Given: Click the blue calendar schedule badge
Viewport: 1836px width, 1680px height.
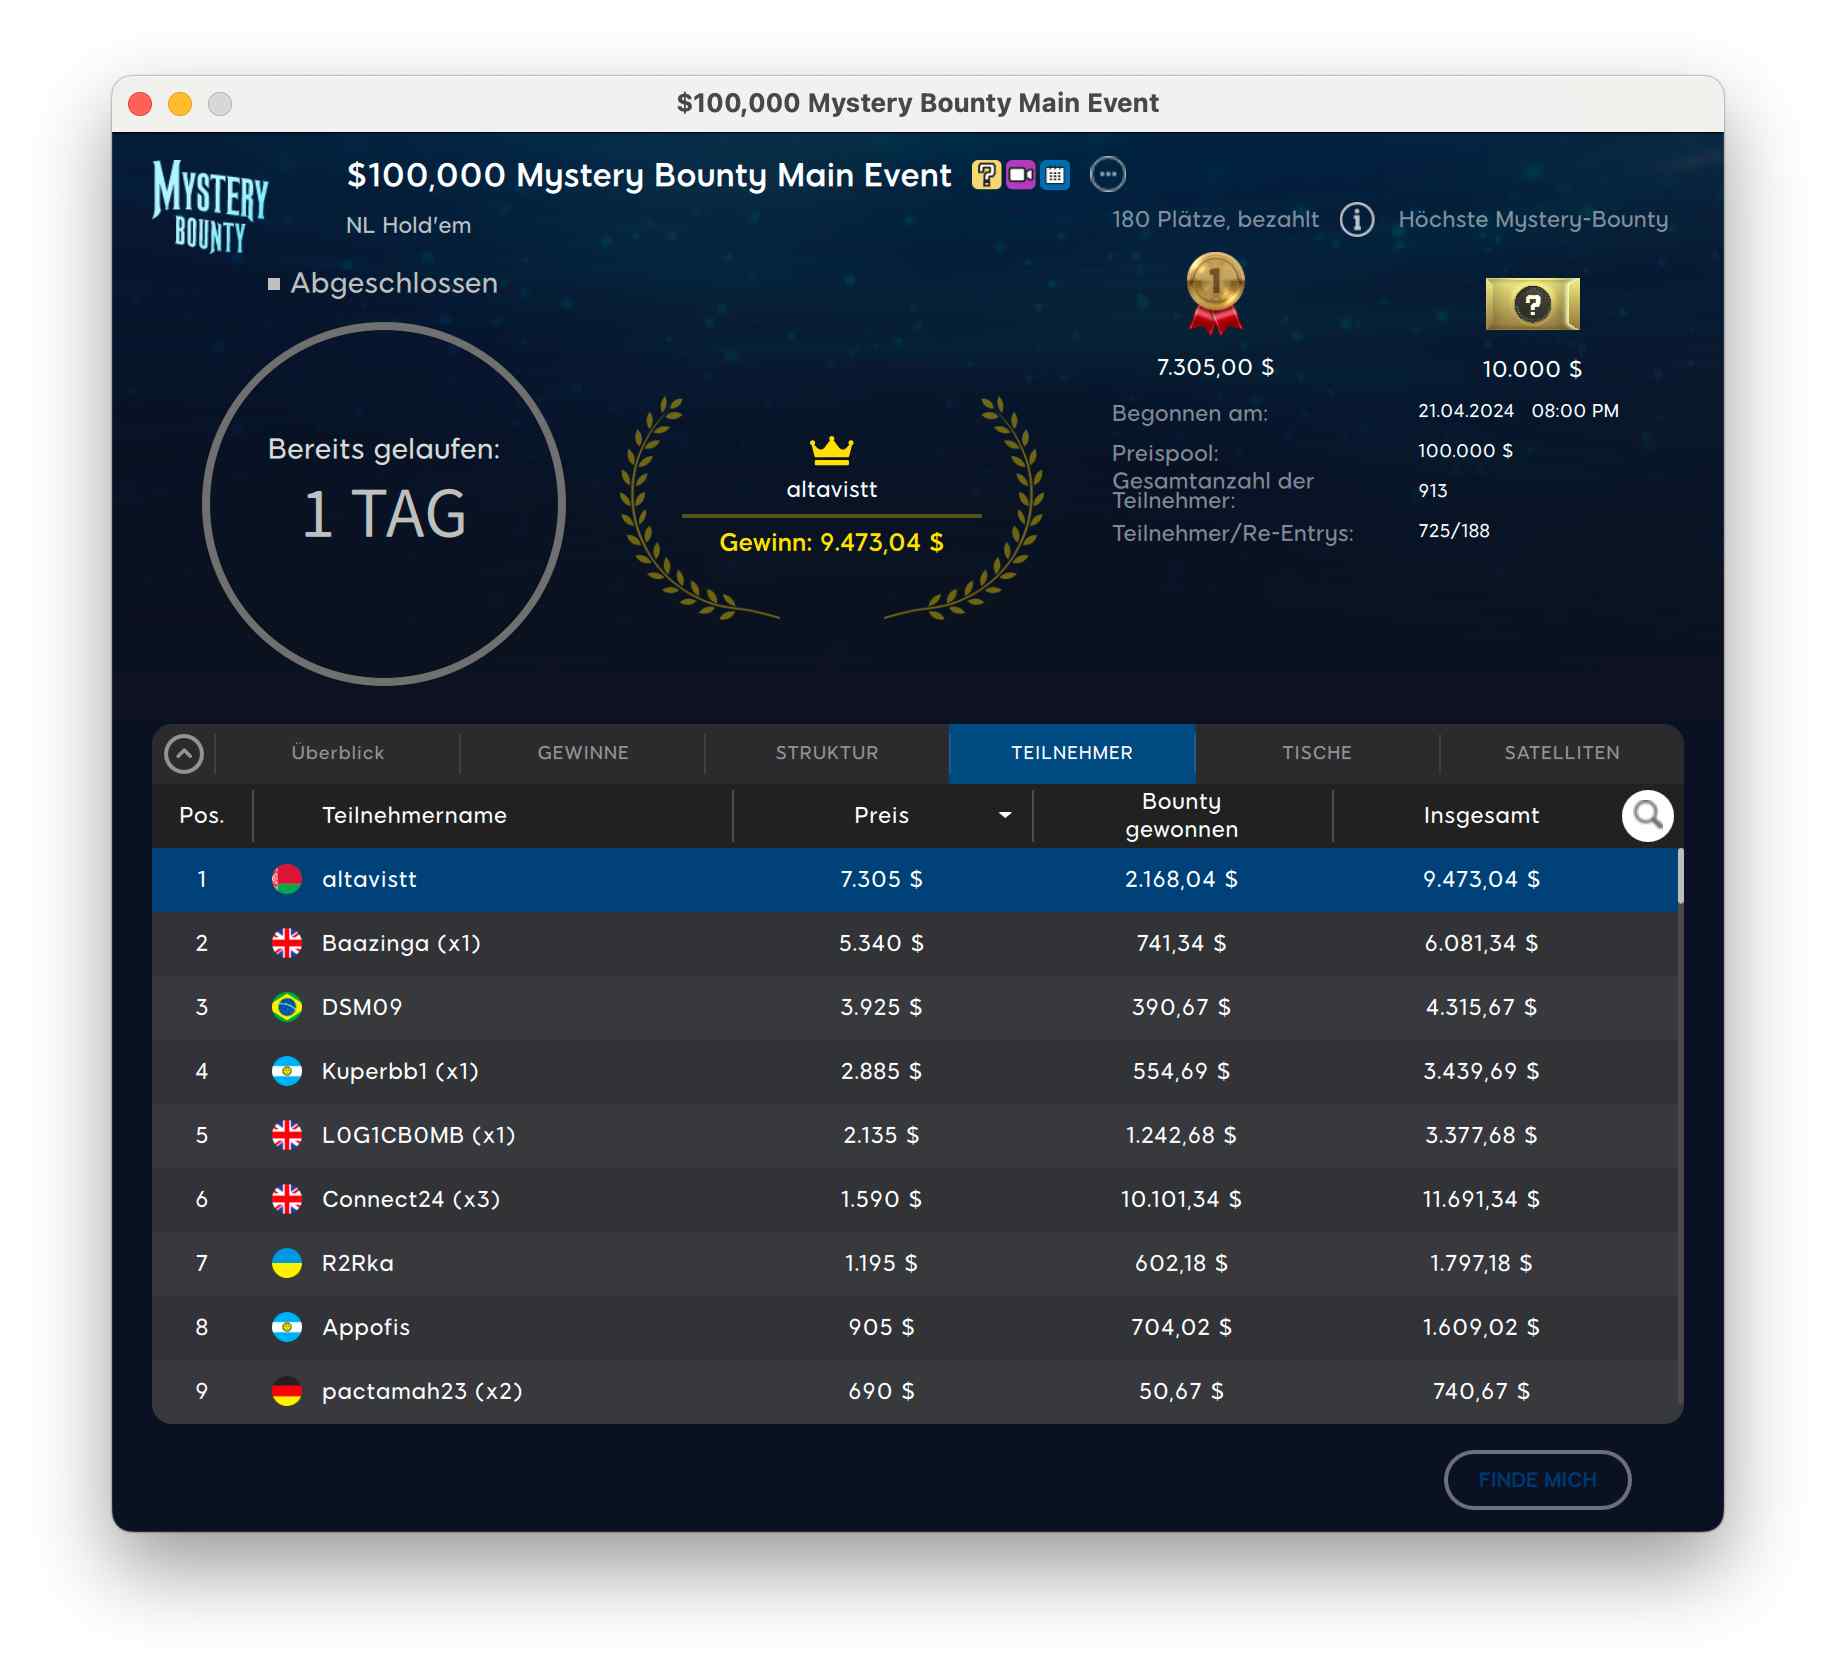Looking at the screenshot, I should pyautogui.click(x=1055, y=175).
